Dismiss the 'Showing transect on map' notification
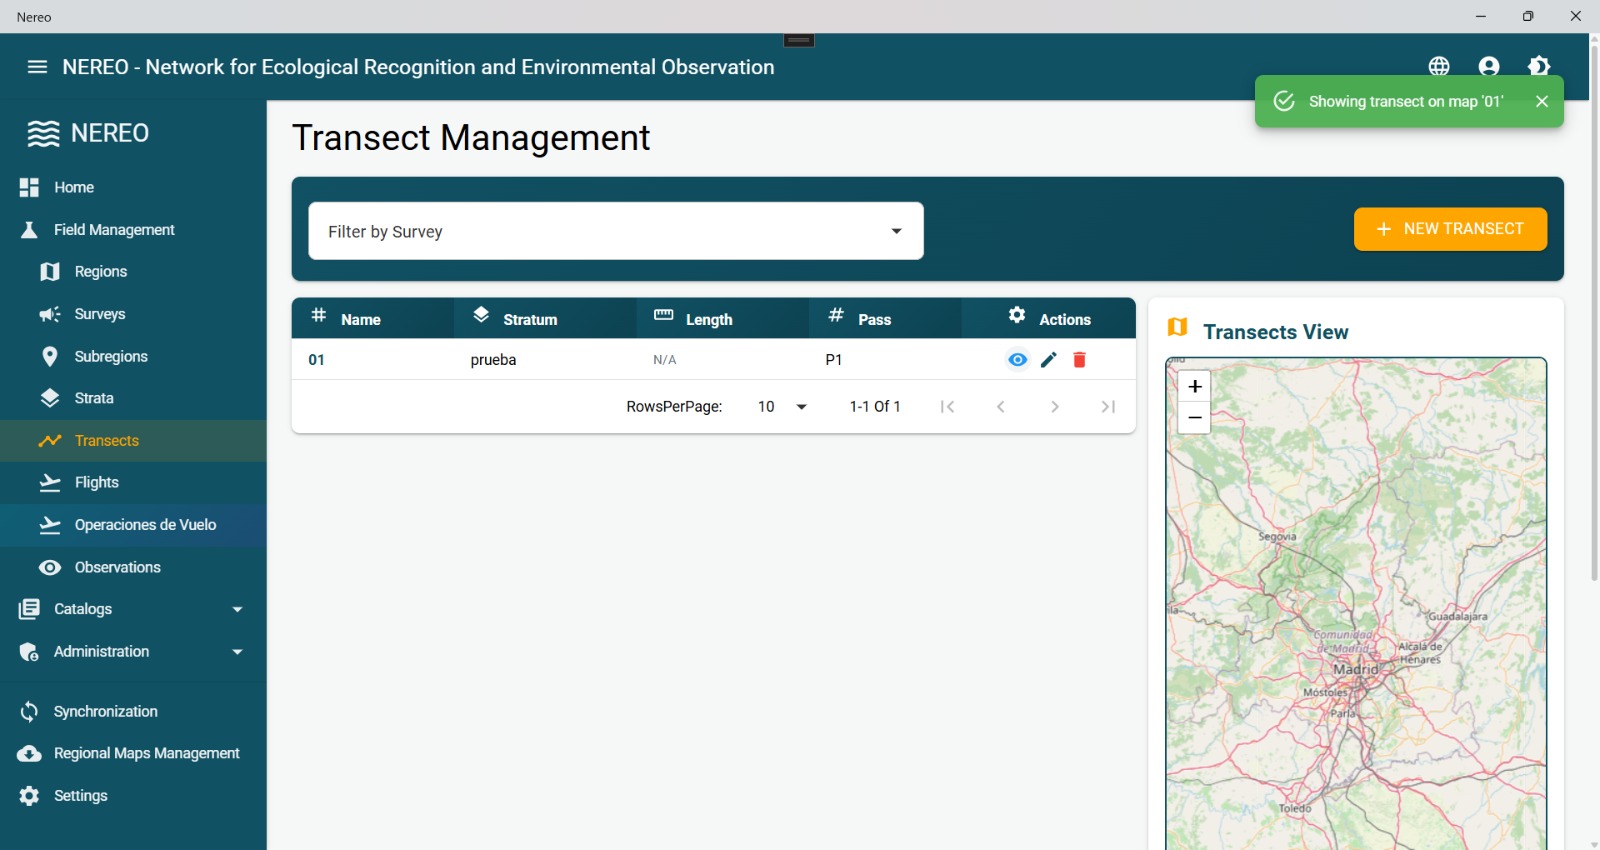 pyautogui.click(x=1542, y=101)
